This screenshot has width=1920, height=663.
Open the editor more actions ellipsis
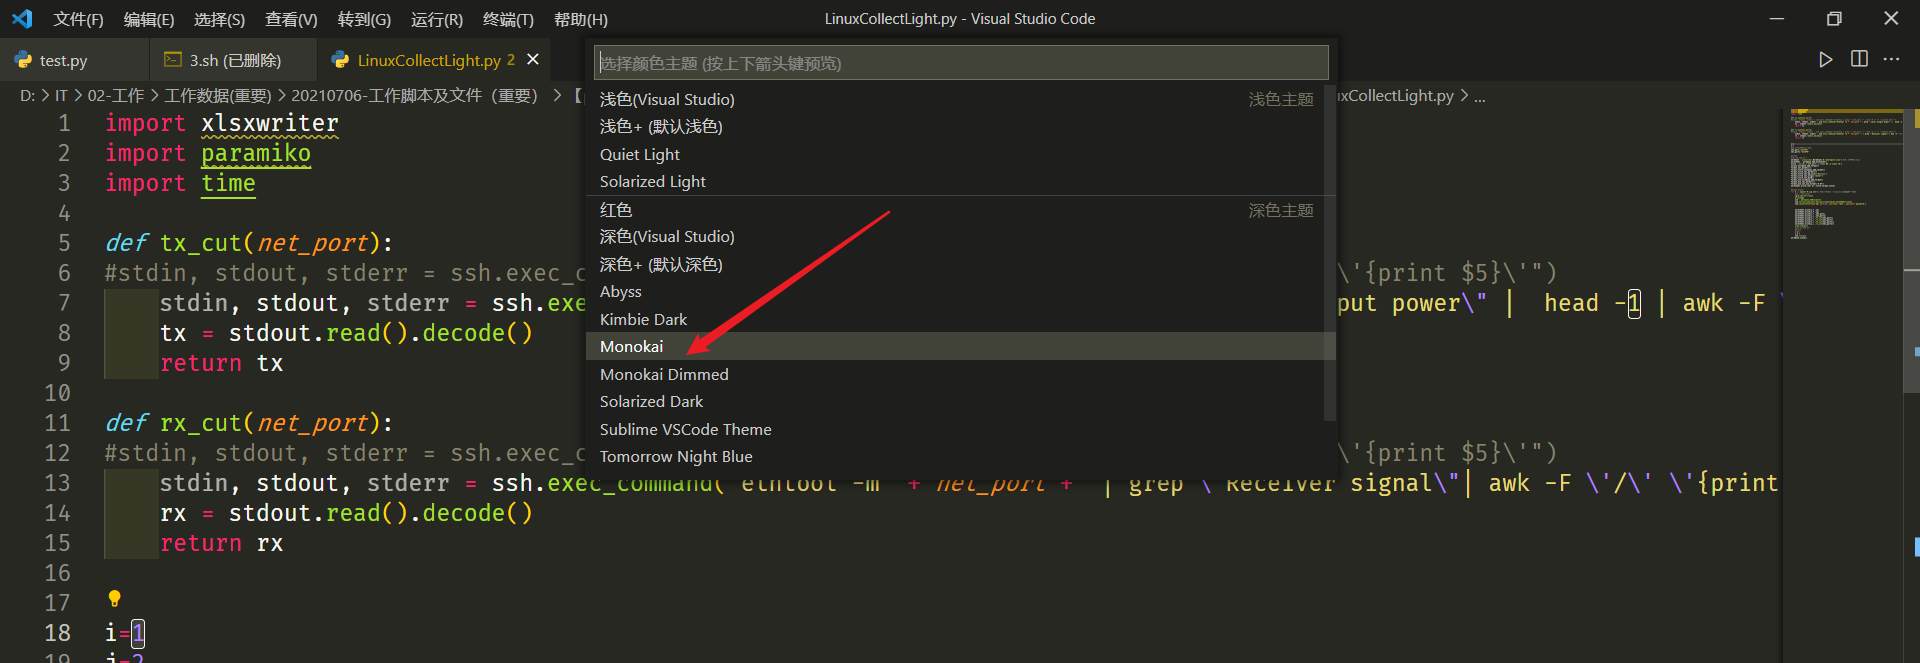click(1891, 59)
